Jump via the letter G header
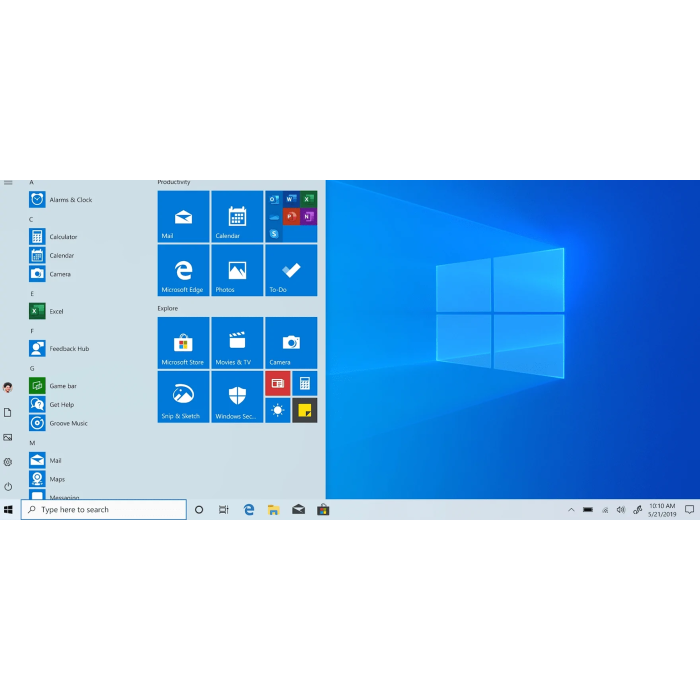Screen dimensions: 700x700 32,368
